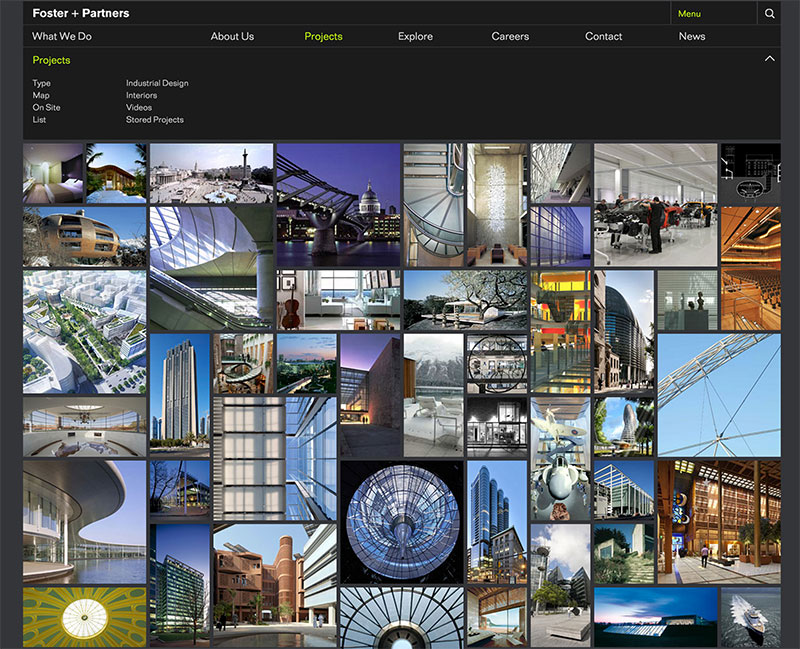View On Site projects
This screenshot has width=800, height=649.
[x=46, y=108]
